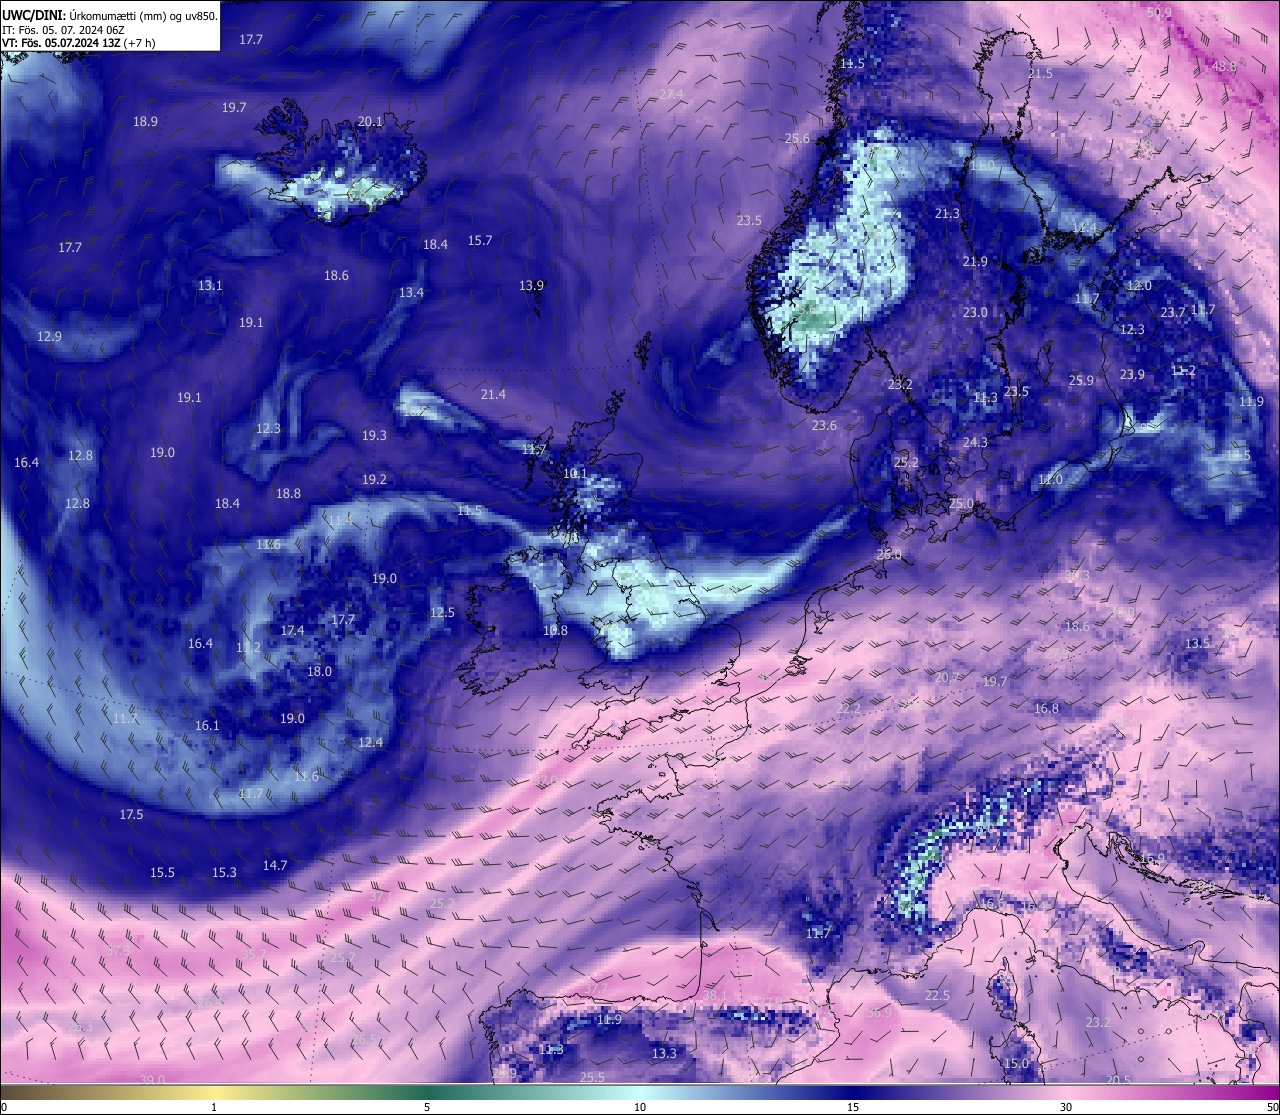The height and width of the screenshot is (1115, 1280).
Task: Click the 23.7 map value
Action: pyautogui.click(x=1173, y=312)
